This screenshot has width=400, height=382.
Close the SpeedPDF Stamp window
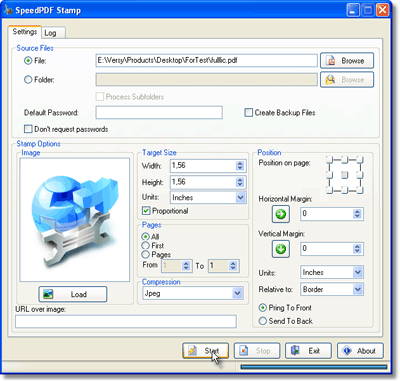click(x=382, y=10)
